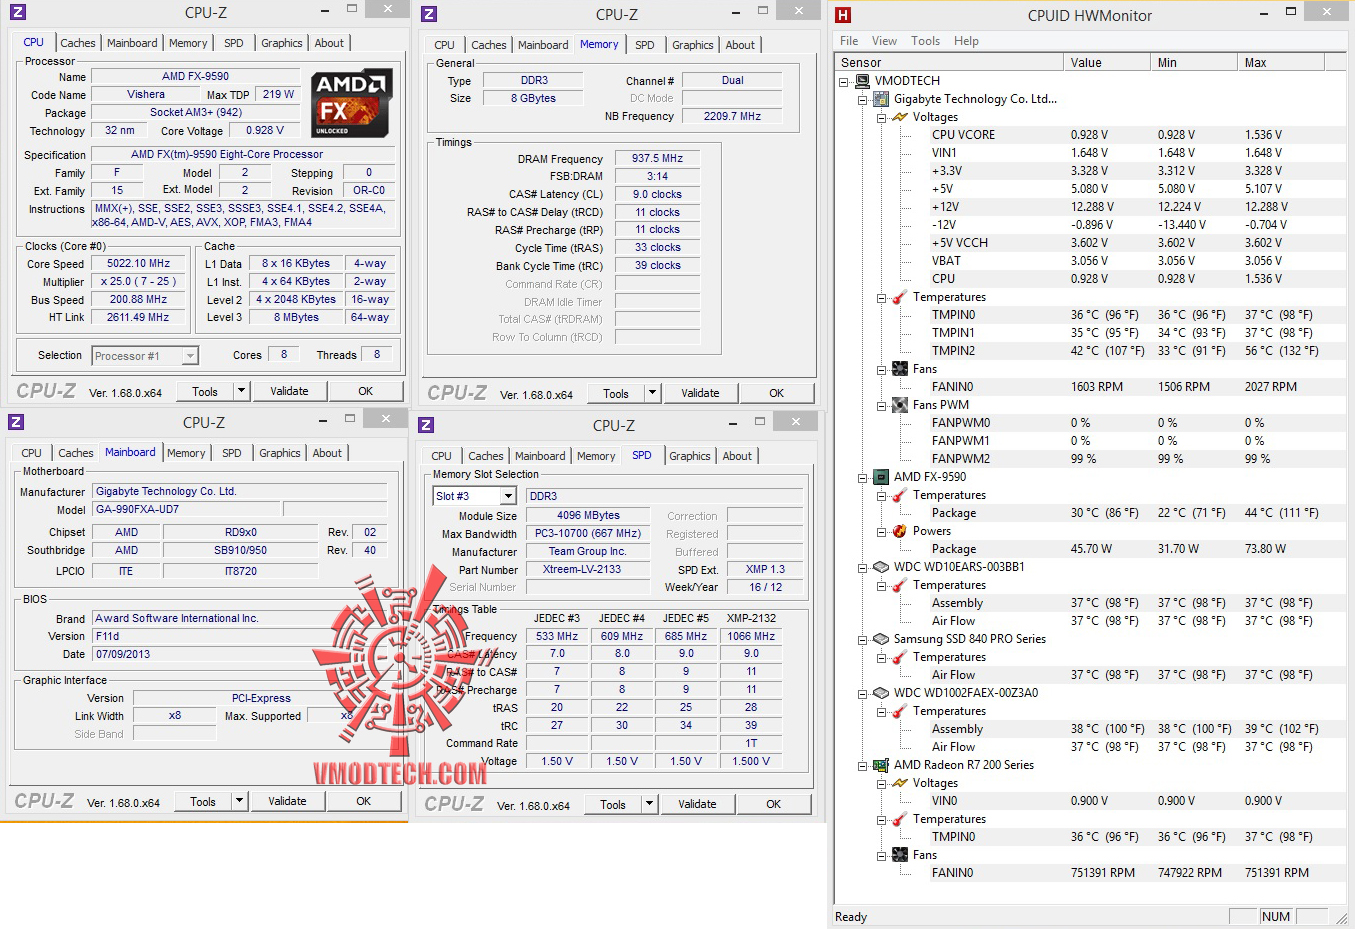The height and width of the screenshot is (929, 1355).
Task: Switch to the Caches tab in the CPU-Z CPU-tab window
Action: (x=78, y=43)
